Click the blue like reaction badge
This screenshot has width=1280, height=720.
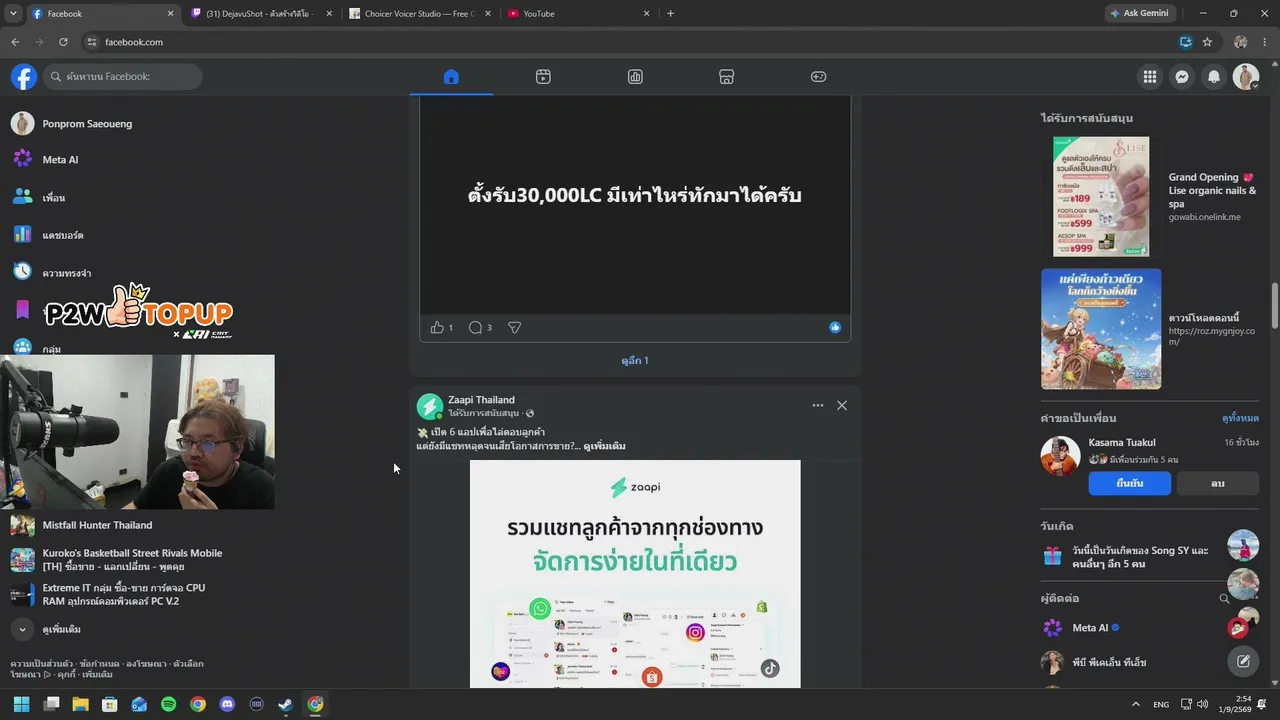(835, 327)
